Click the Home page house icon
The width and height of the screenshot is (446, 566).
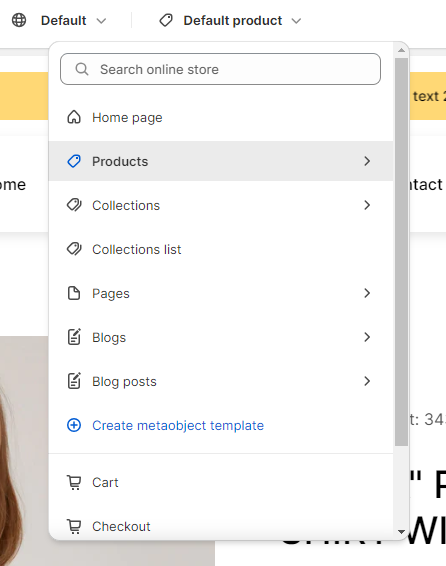click(74, 117)
